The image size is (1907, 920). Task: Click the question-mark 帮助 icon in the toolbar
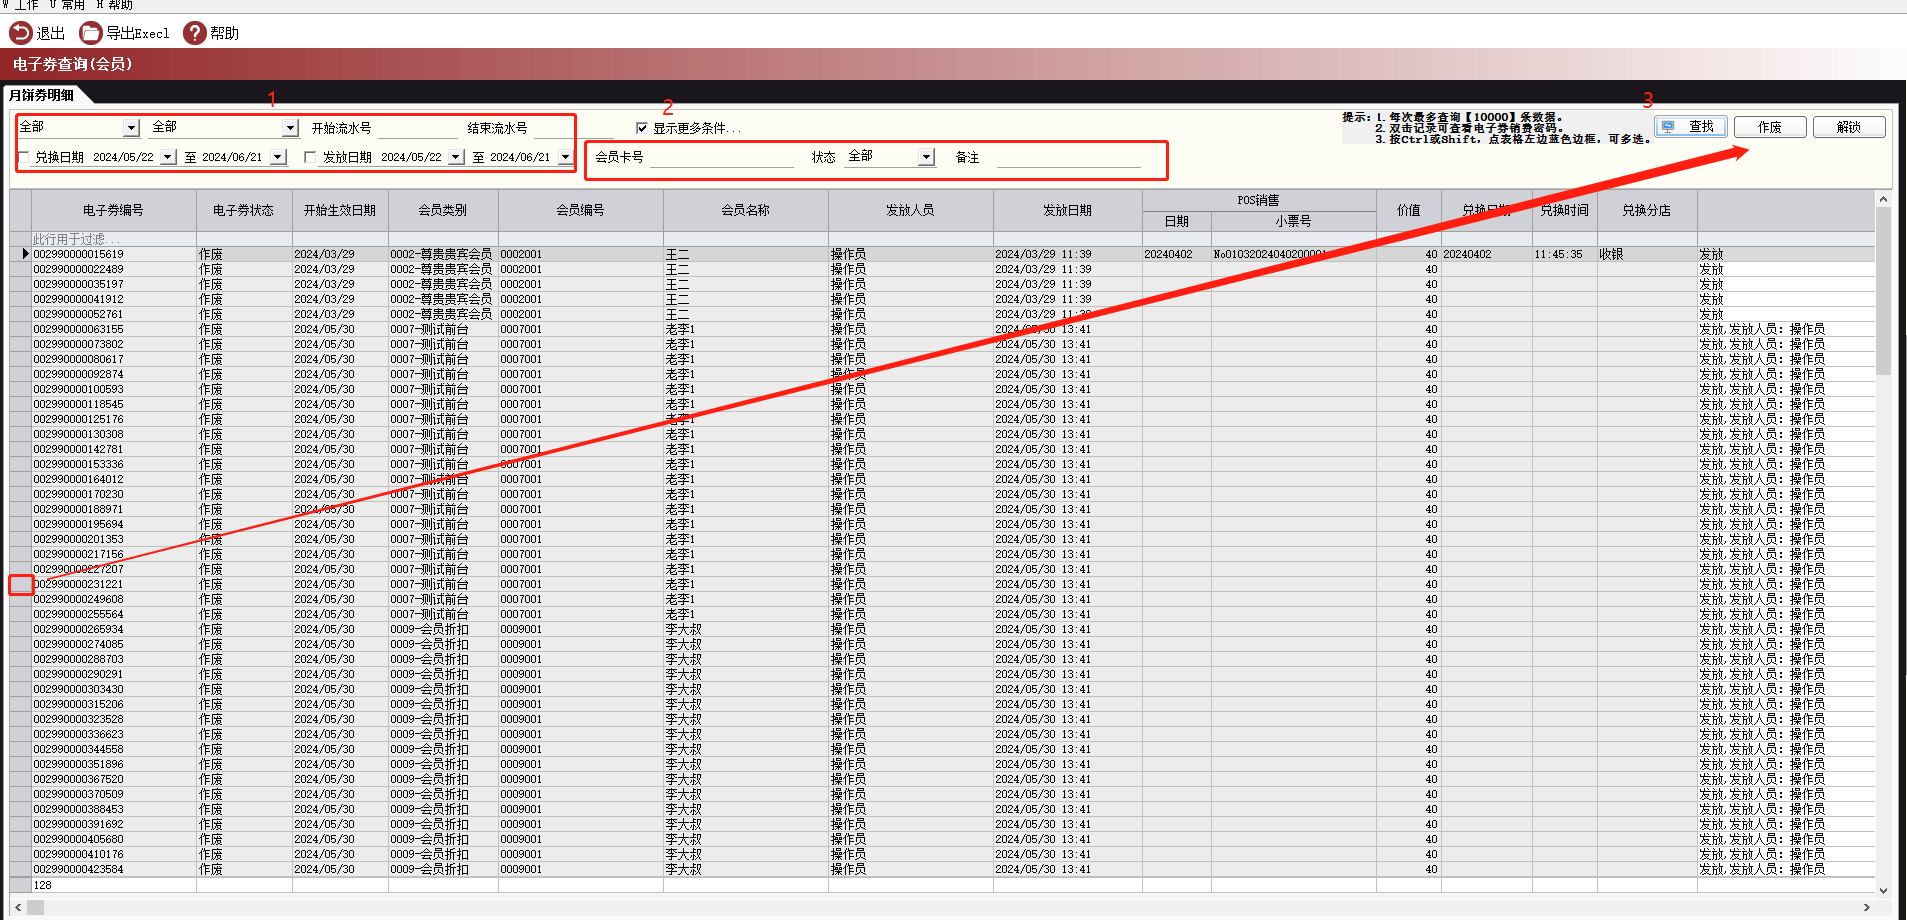(194, 33)
